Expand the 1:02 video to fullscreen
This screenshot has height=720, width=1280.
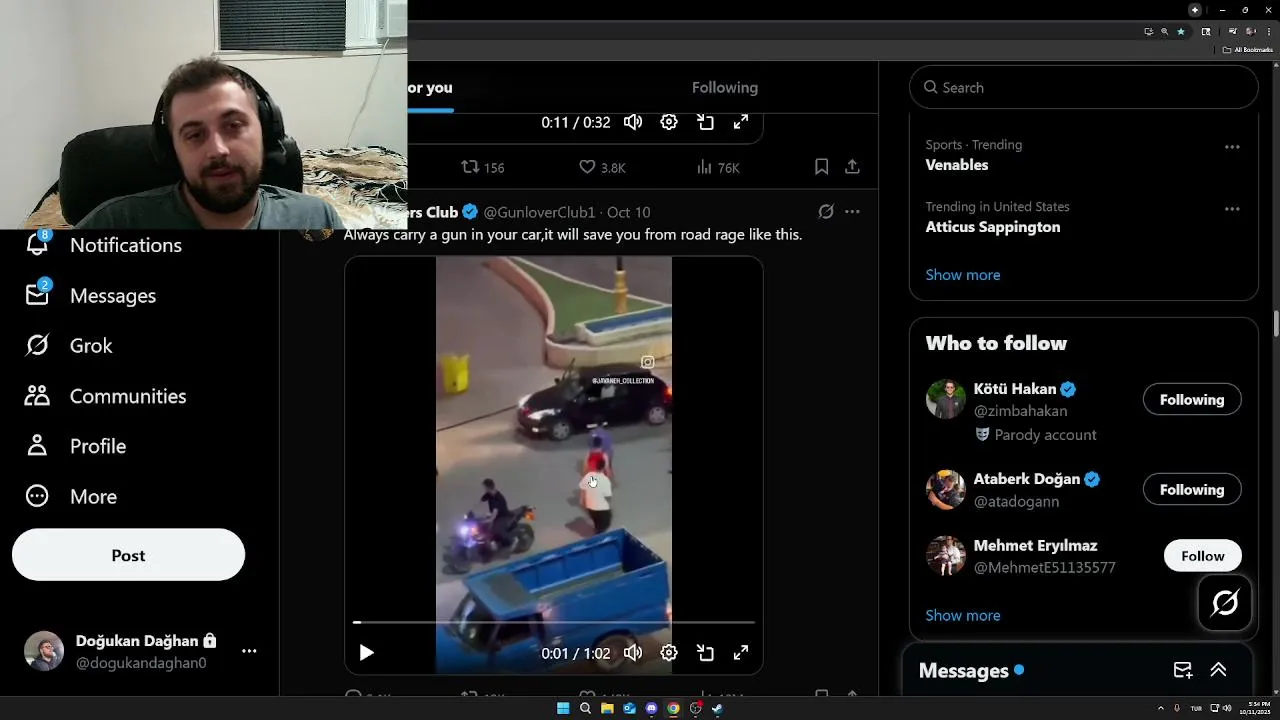(741, 653)
